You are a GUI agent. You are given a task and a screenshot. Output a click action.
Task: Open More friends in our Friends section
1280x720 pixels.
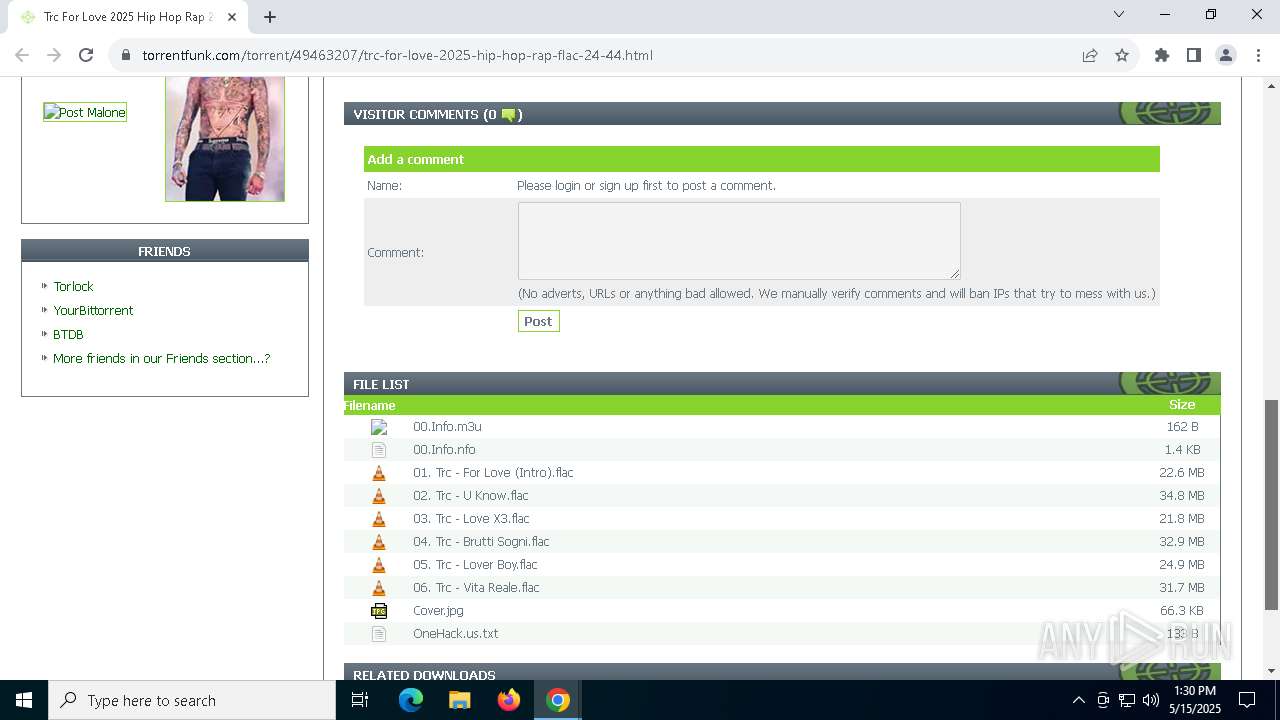click(x=161, y=358)
